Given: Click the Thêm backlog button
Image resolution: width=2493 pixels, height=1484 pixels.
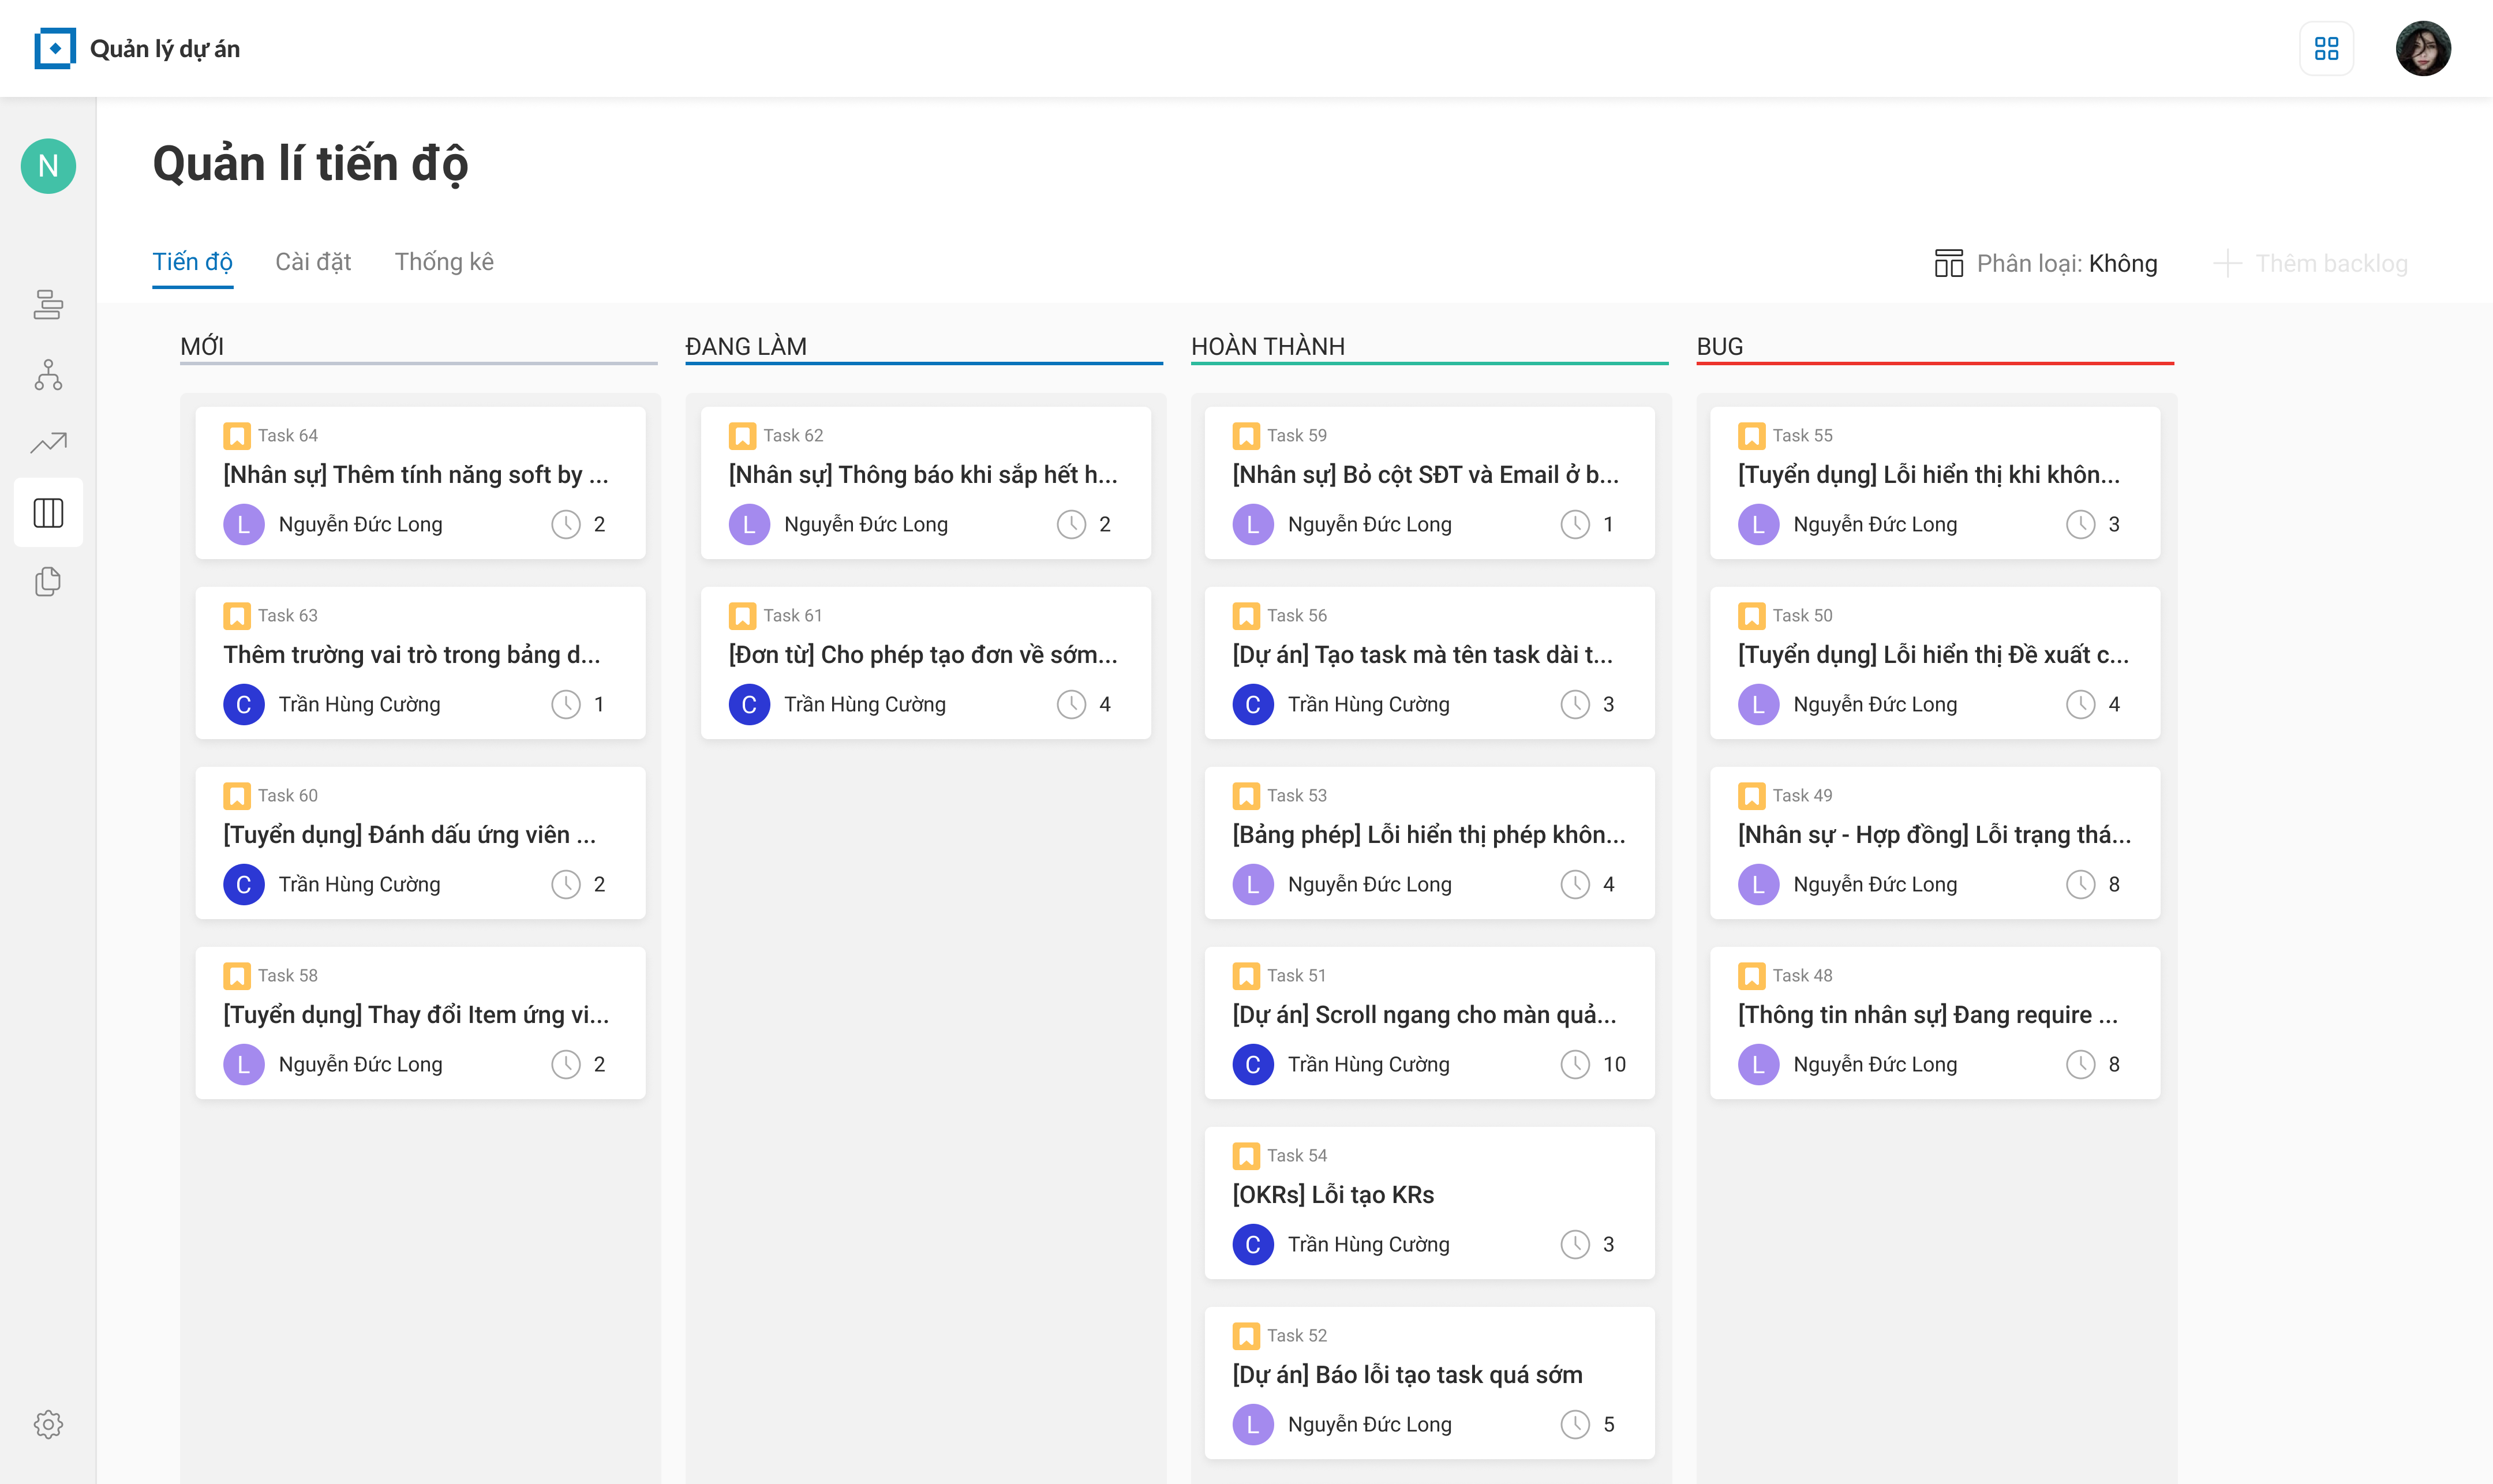Looking at the screenshot, I should [2310, 263].
